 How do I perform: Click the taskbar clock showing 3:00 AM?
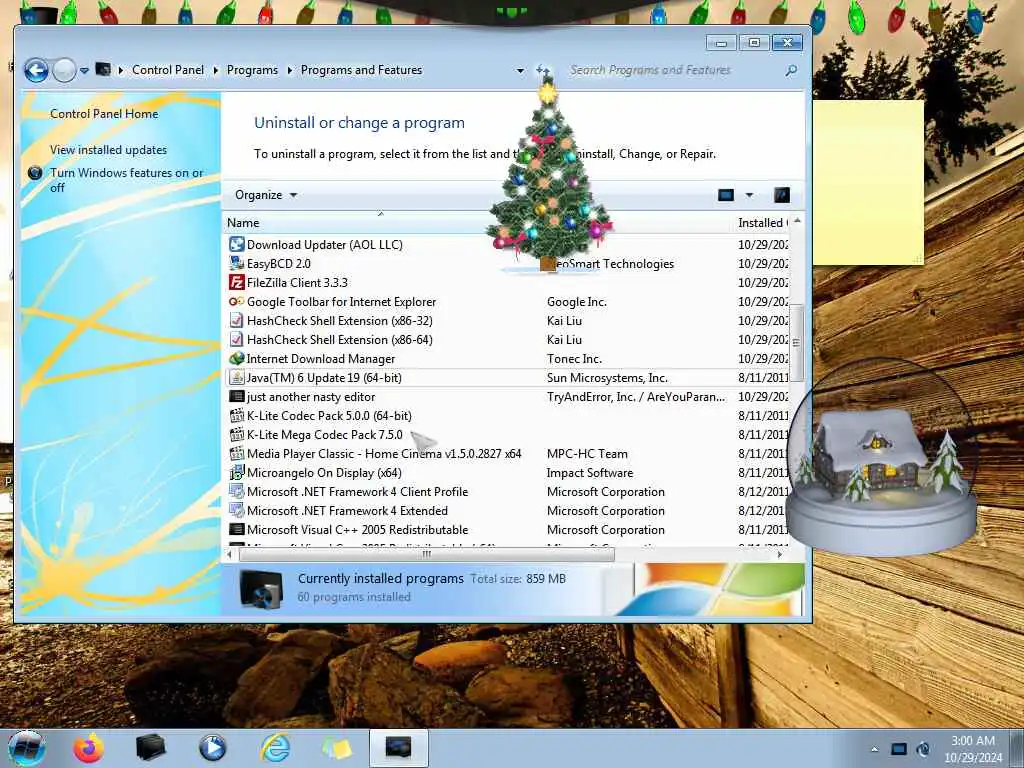point(972,748)
